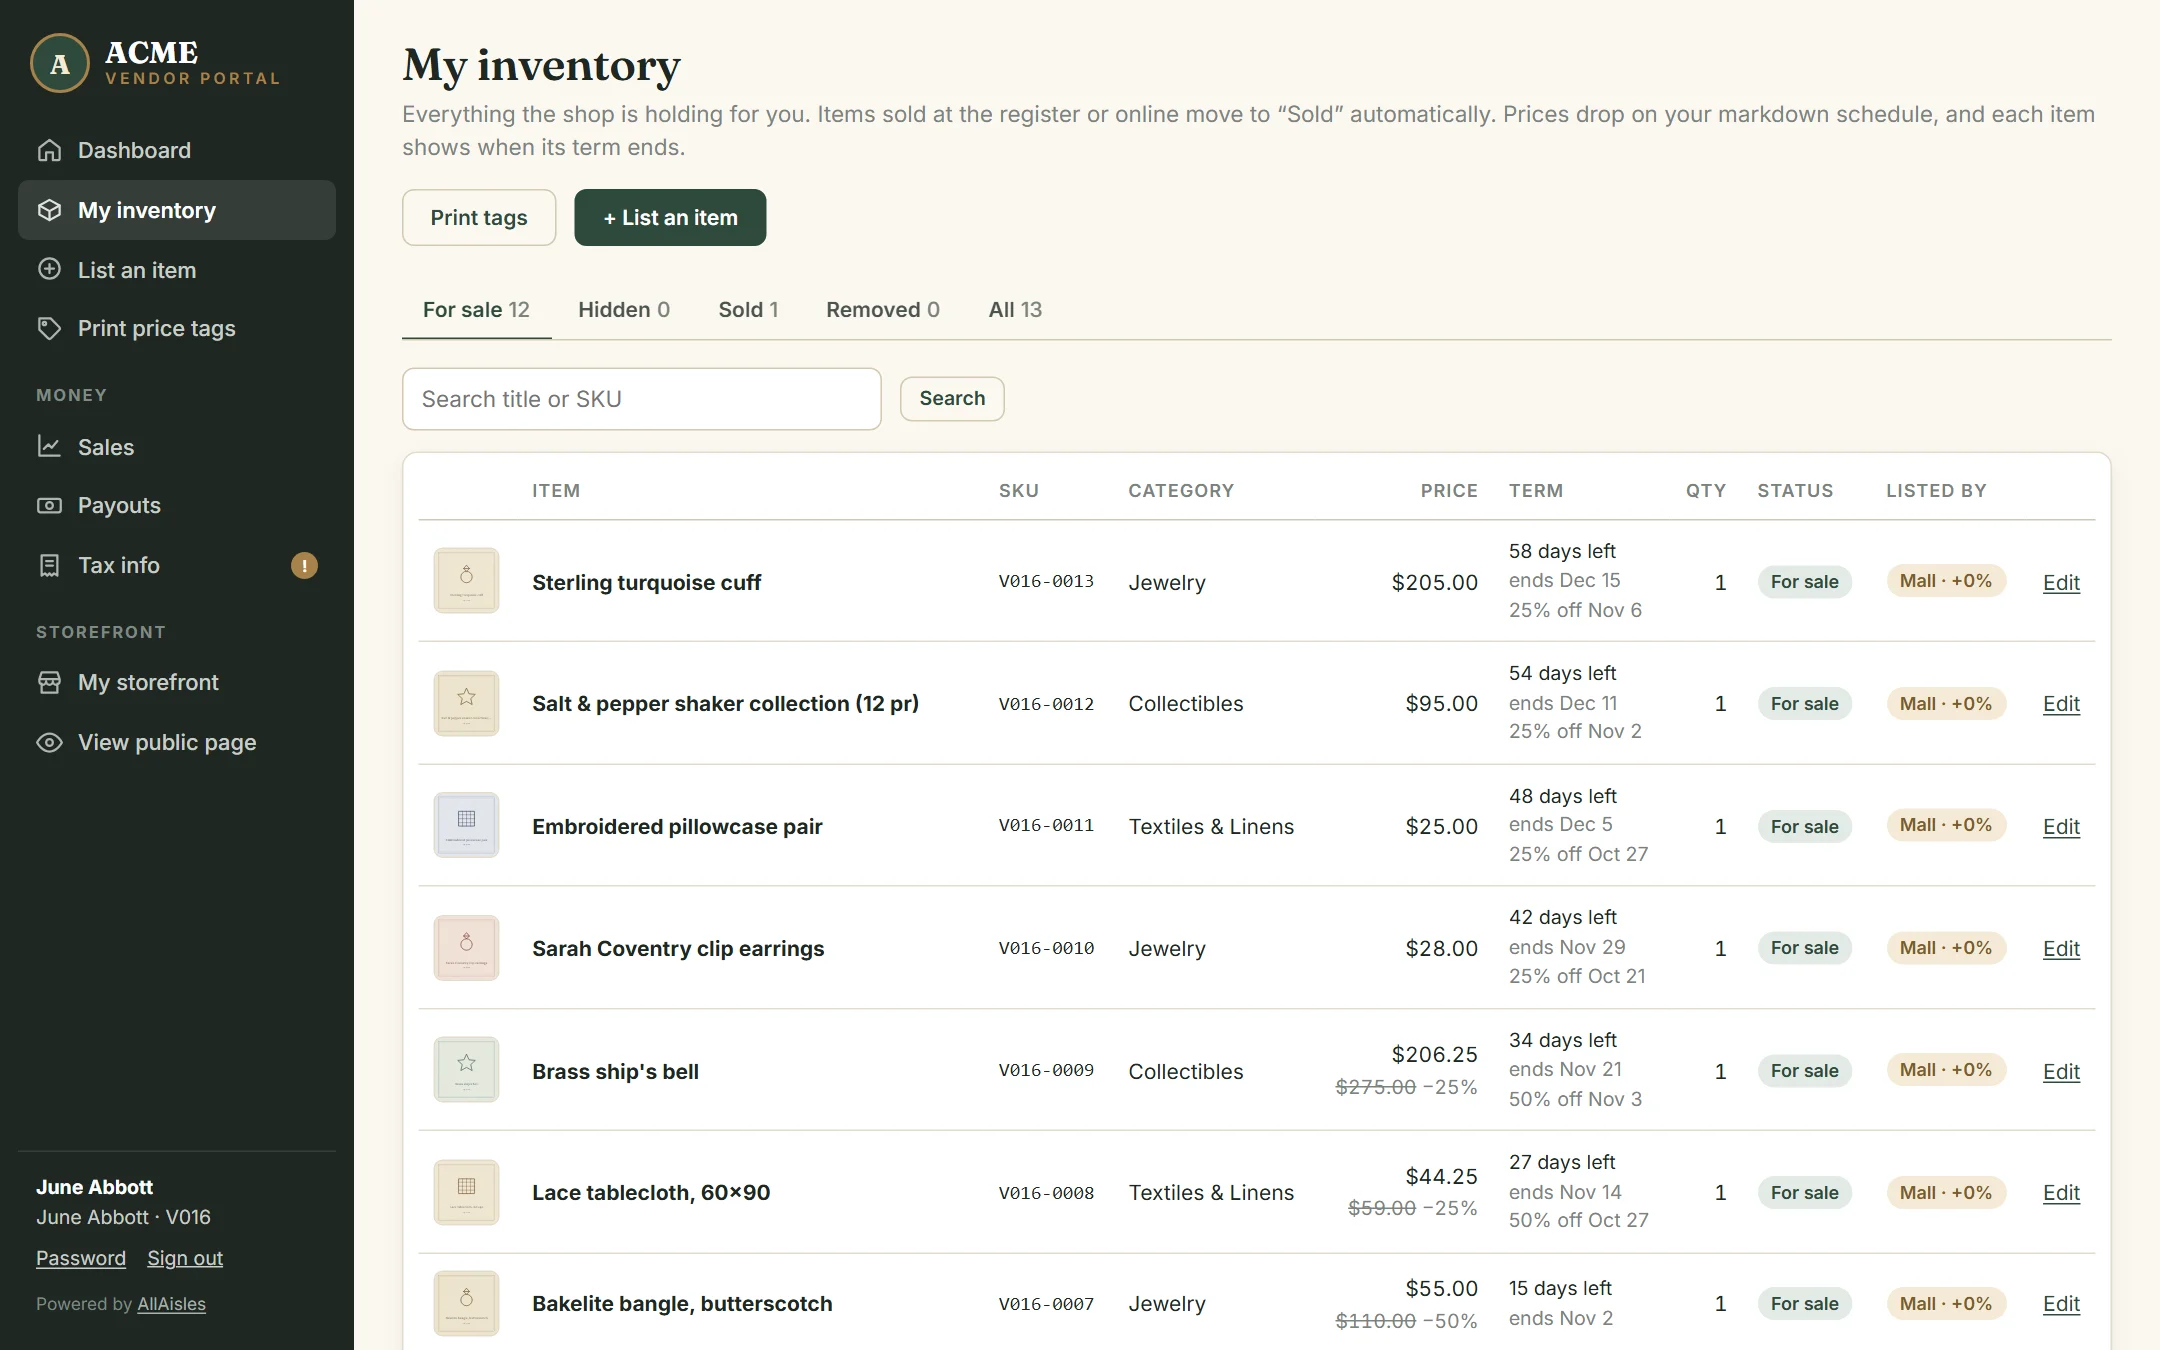Open the Bakelite bangle thumbnail
Viewport: 2160px width, 1350px height.
(x=466, y=1303)
